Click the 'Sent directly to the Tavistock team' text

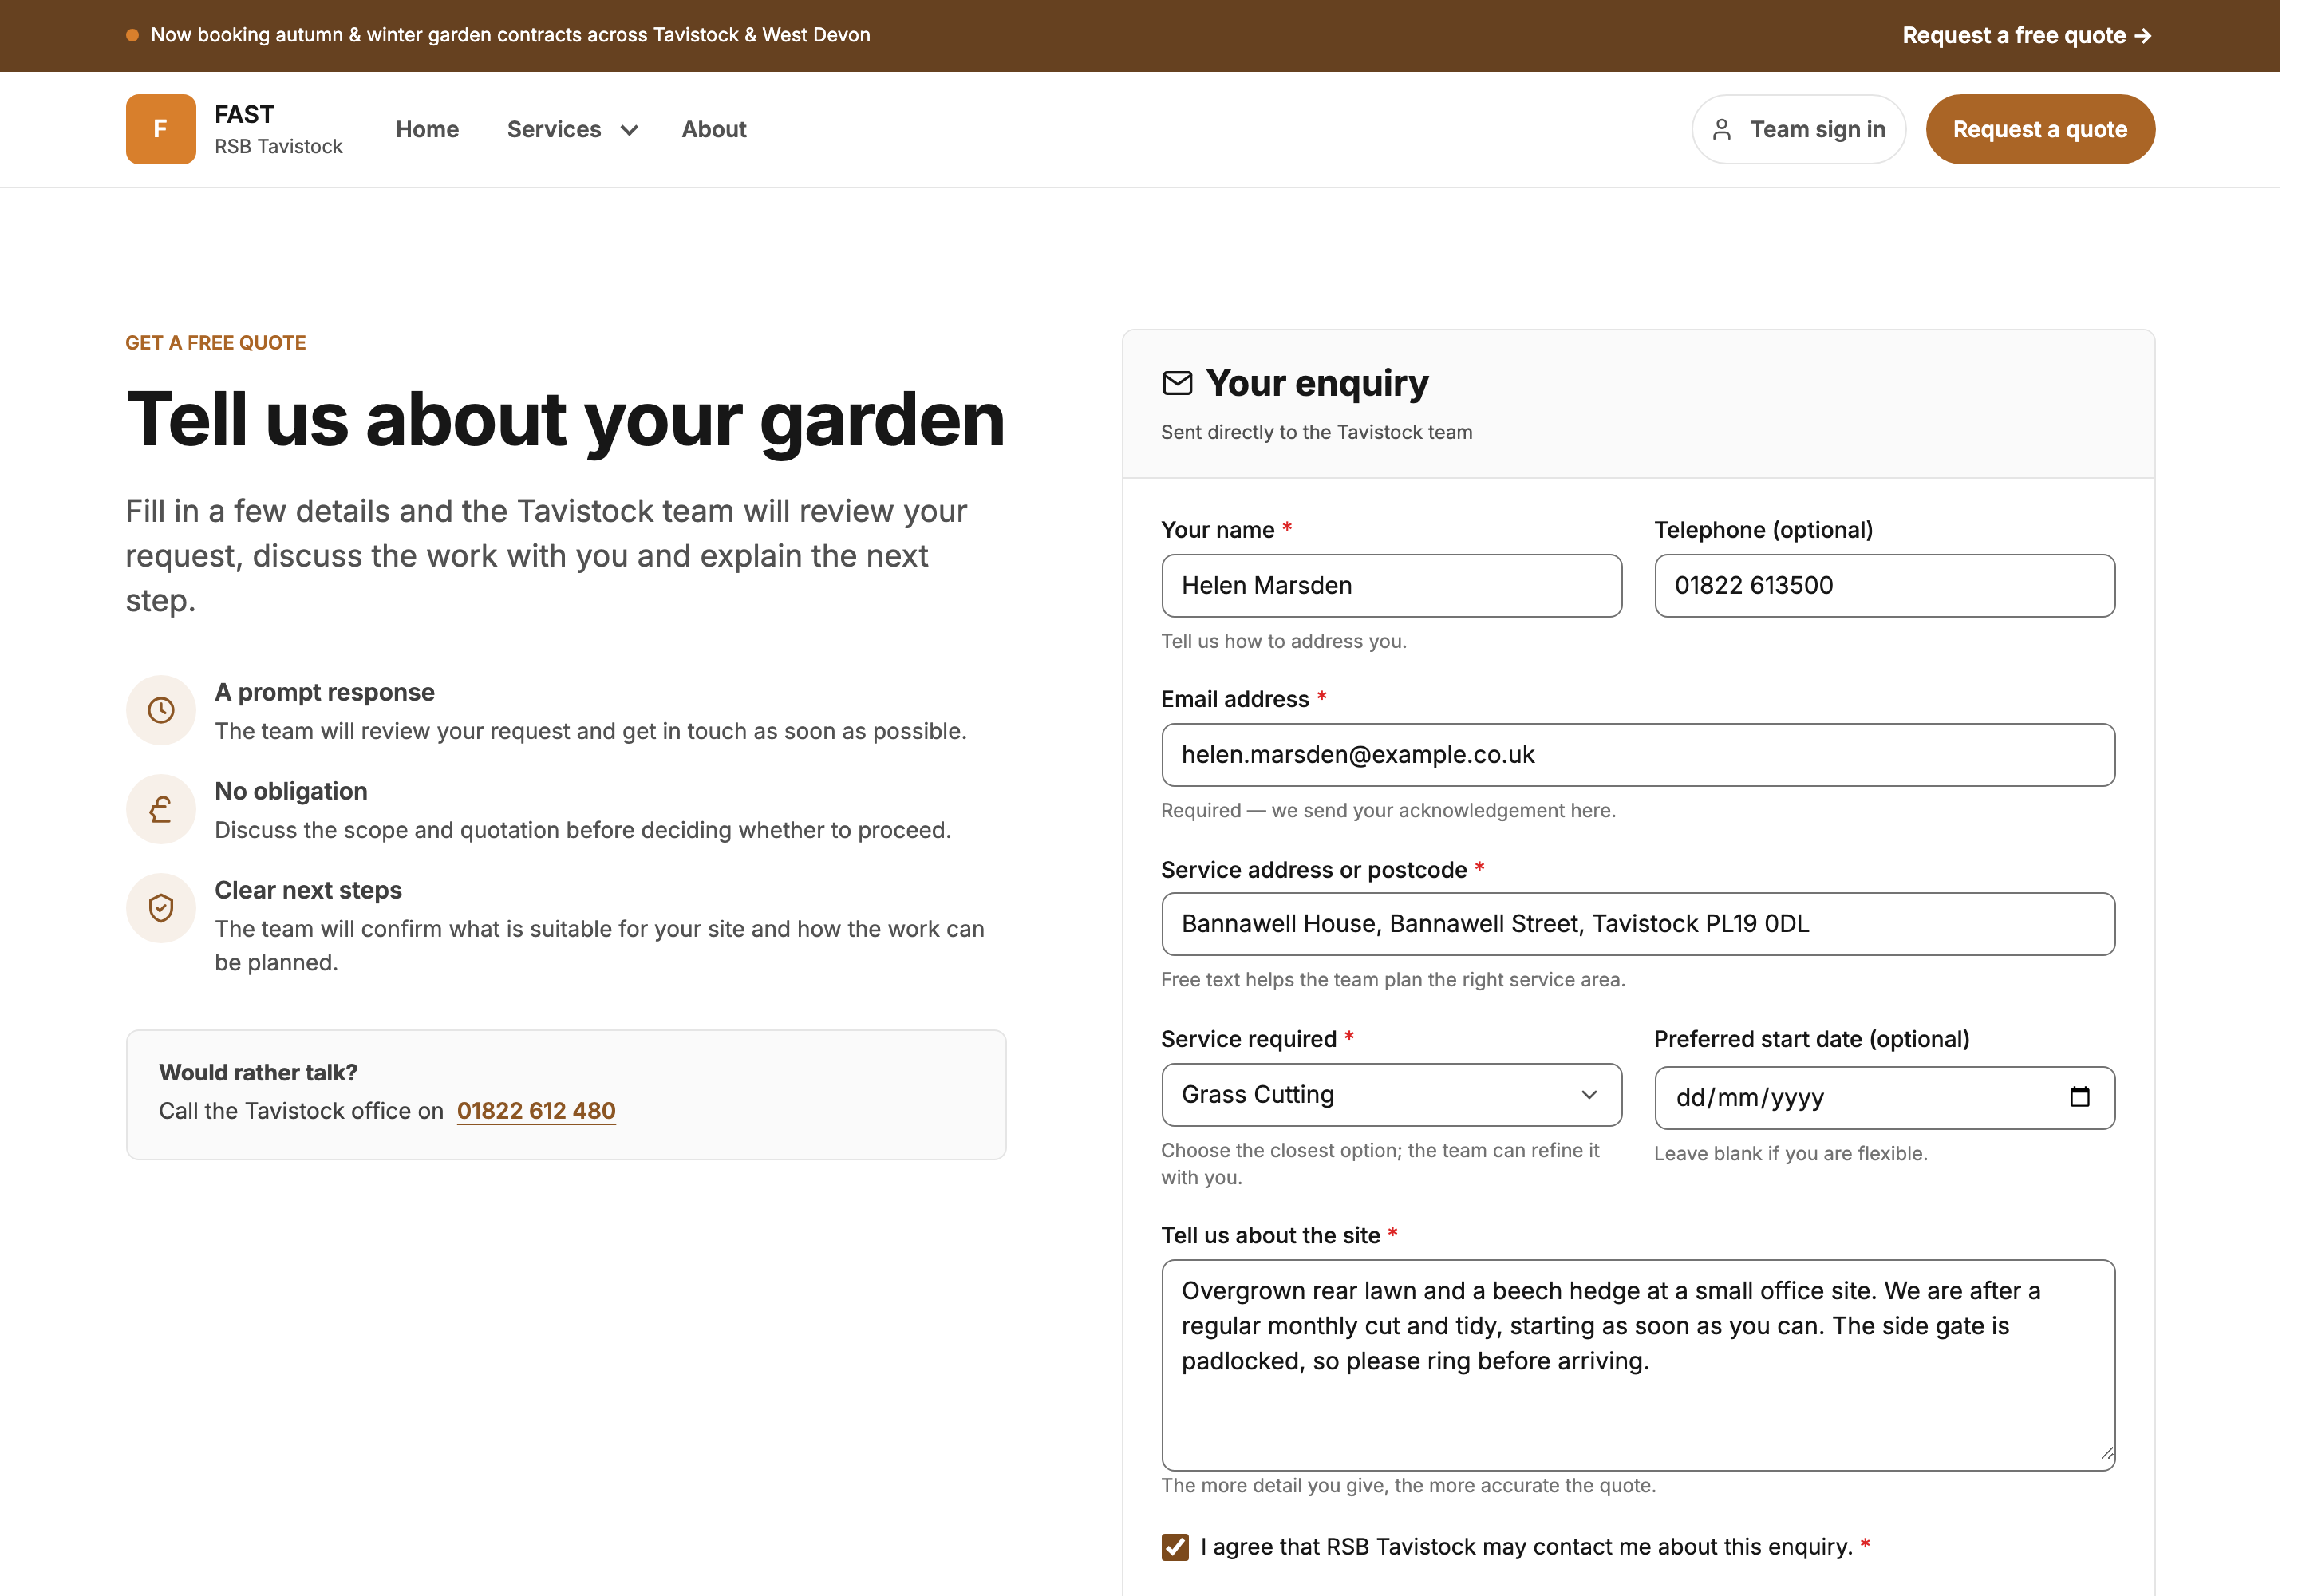pyautogui.click(x=1316, y=432)
